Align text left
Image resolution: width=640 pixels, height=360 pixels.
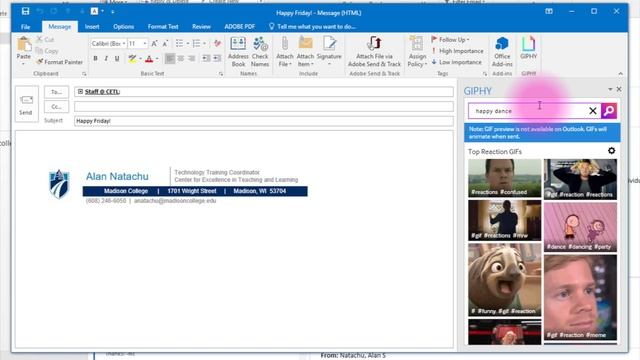(x=170, y=58)
